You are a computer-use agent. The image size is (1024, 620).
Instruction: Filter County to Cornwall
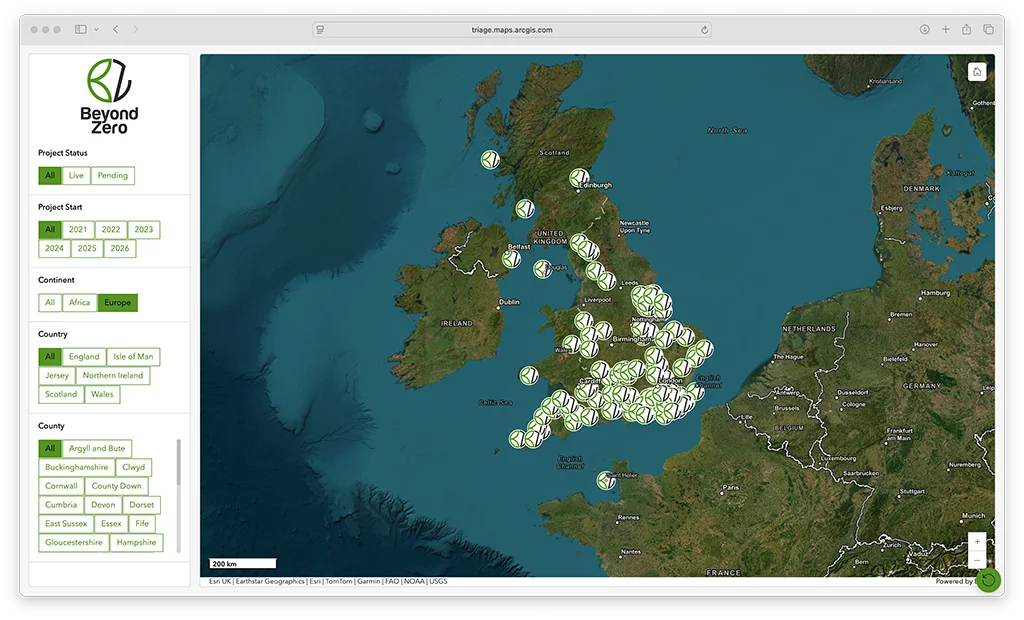(61, 487)
